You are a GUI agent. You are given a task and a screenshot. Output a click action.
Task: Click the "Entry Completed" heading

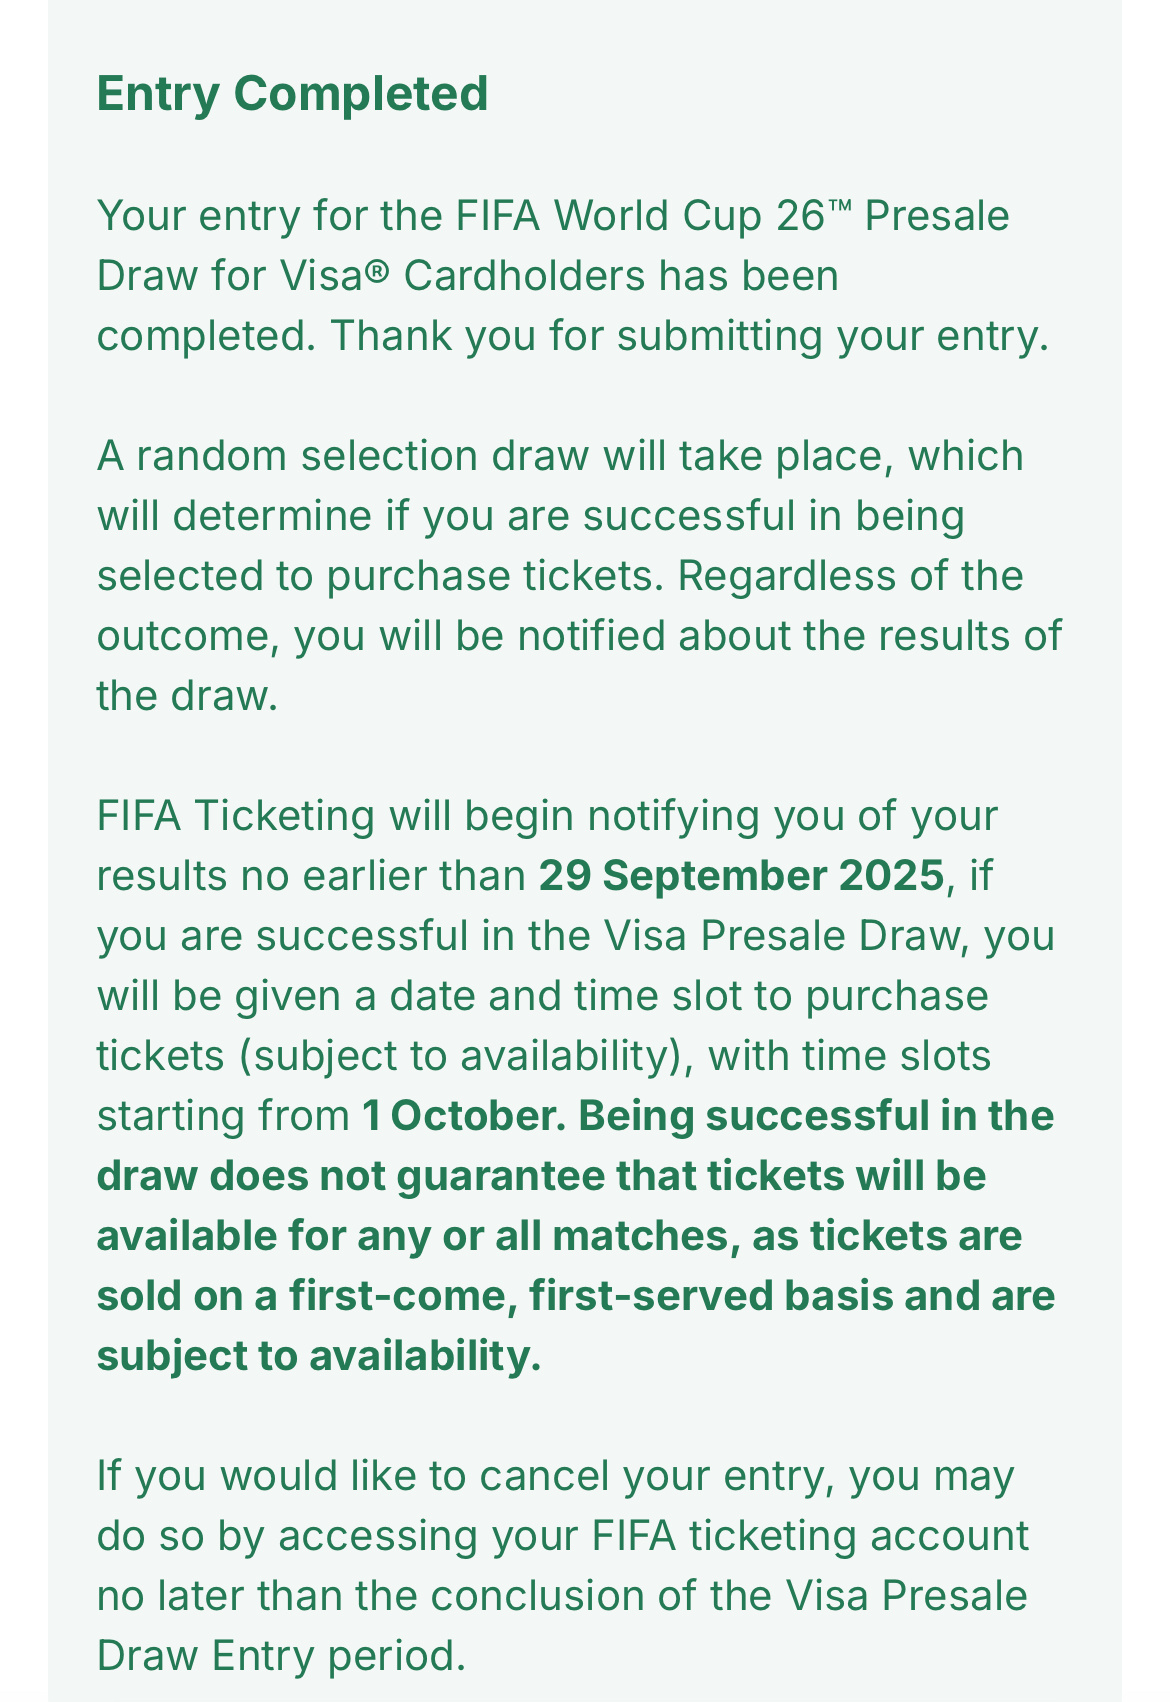point(292,94)
